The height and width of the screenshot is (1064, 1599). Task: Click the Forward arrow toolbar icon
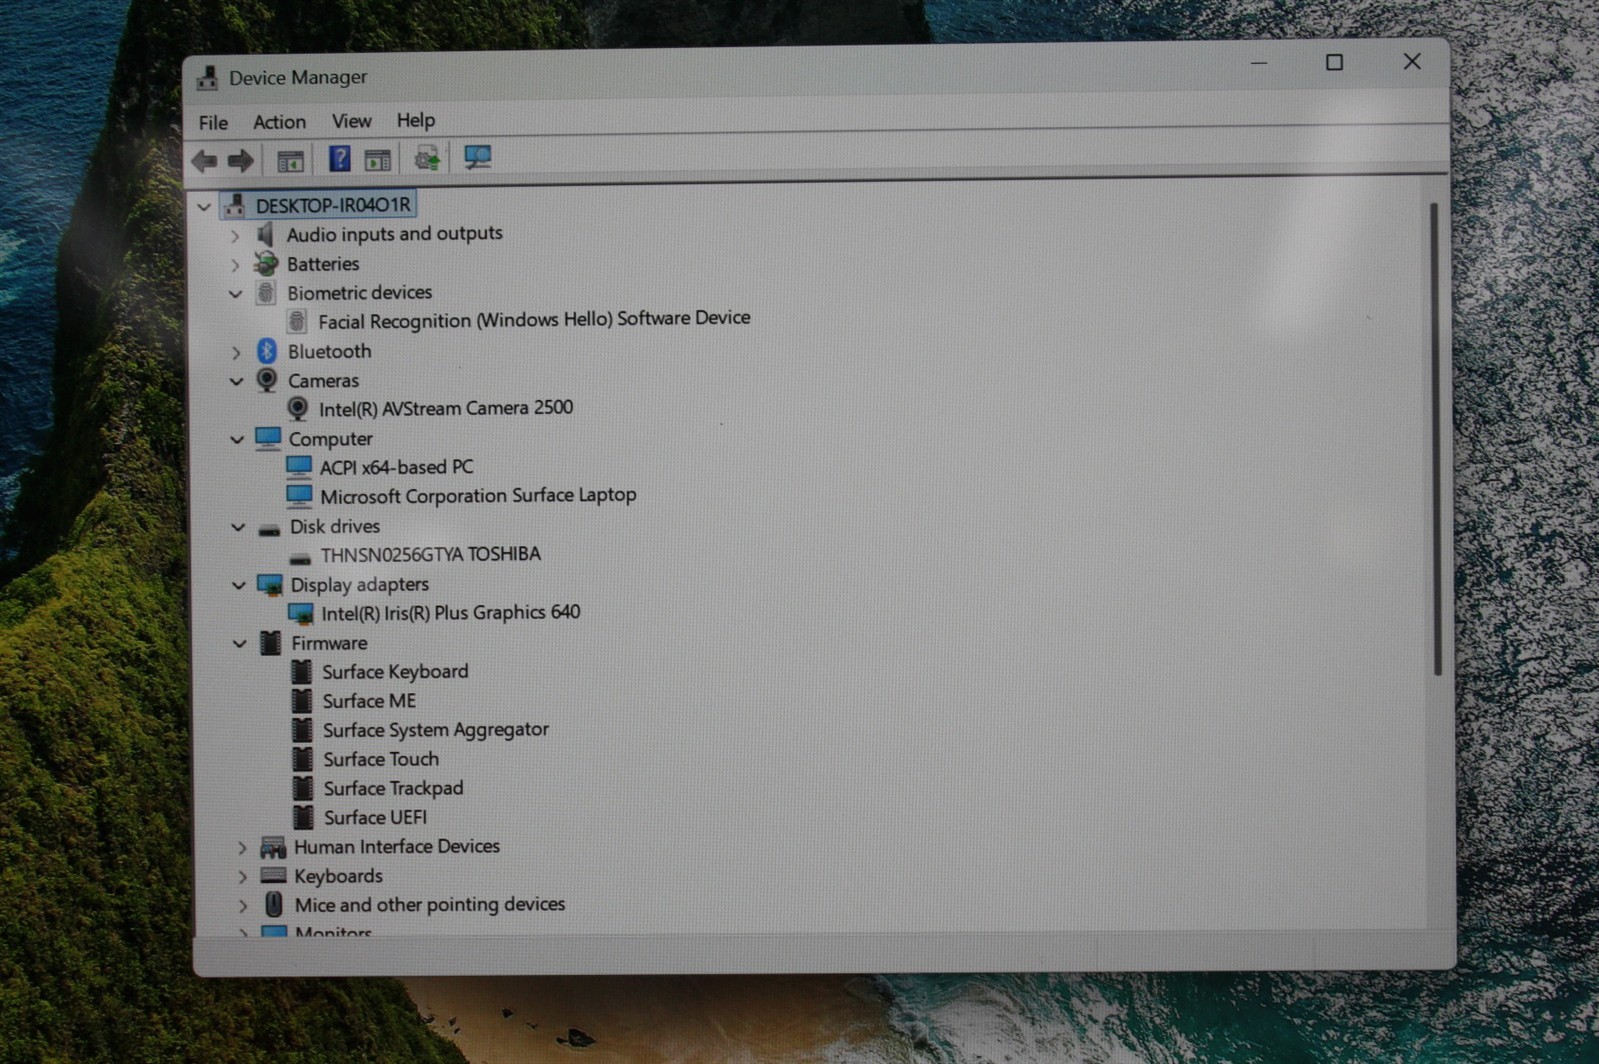pos(241,160)
